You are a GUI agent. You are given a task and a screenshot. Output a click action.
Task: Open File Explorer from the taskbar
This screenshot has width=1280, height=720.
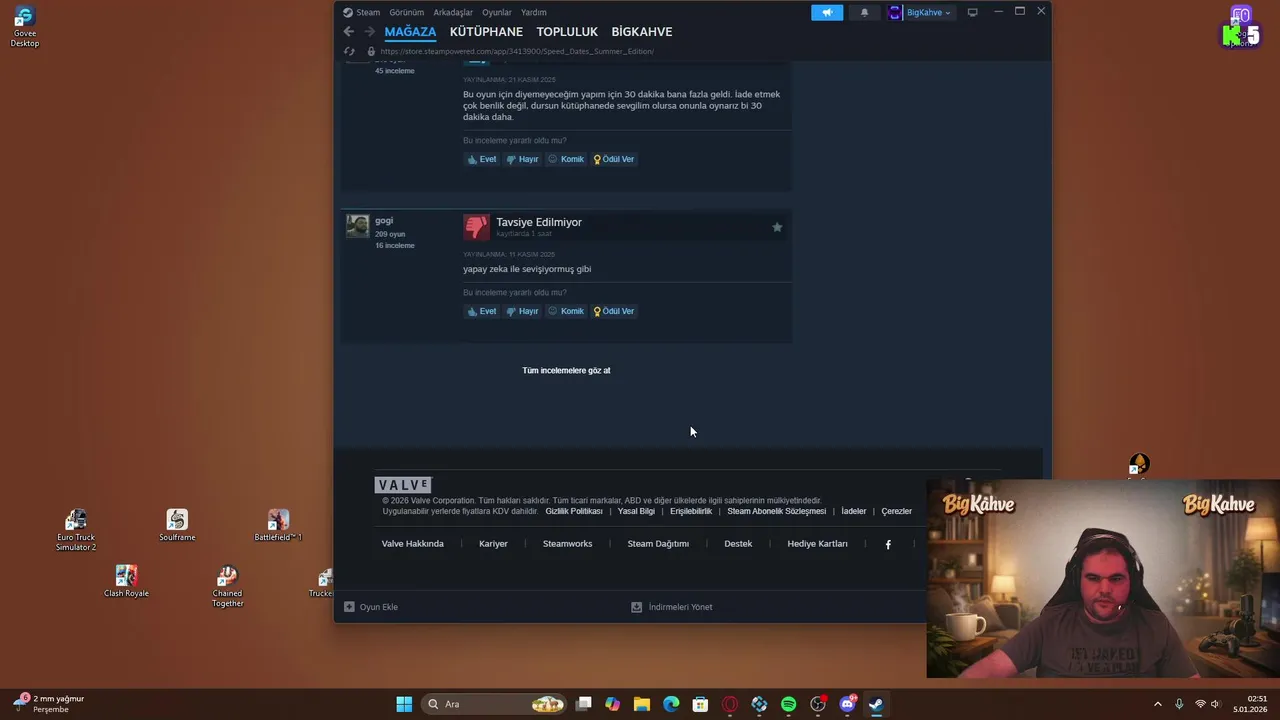642,704
